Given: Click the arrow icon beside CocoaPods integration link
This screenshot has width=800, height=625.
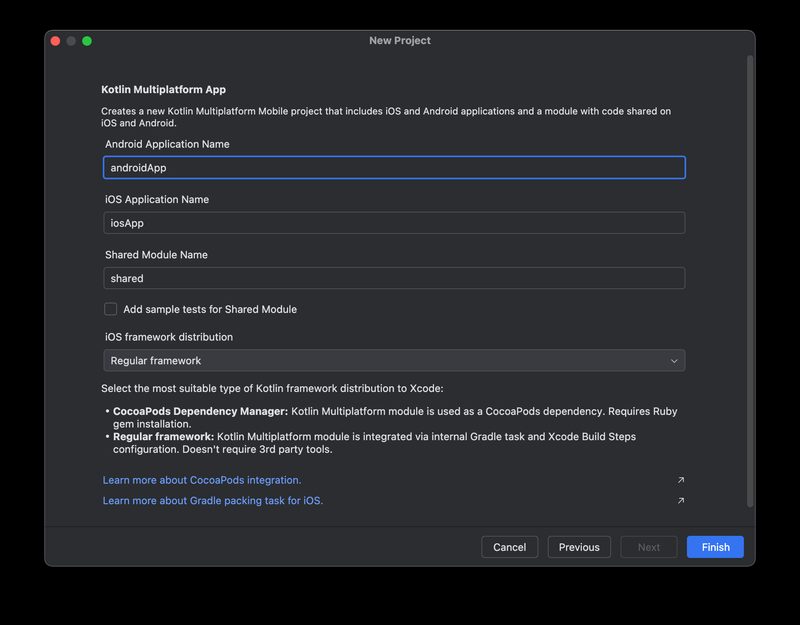Looking at the screenshot, I should 681,480.
